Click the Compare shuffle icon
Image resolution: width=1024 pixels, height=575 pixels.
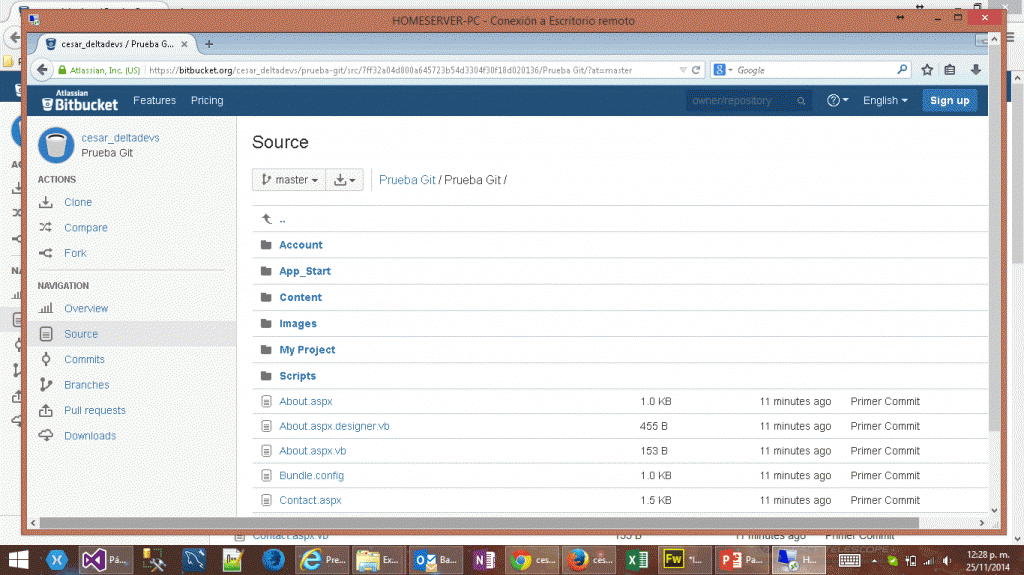click(46, 227)
